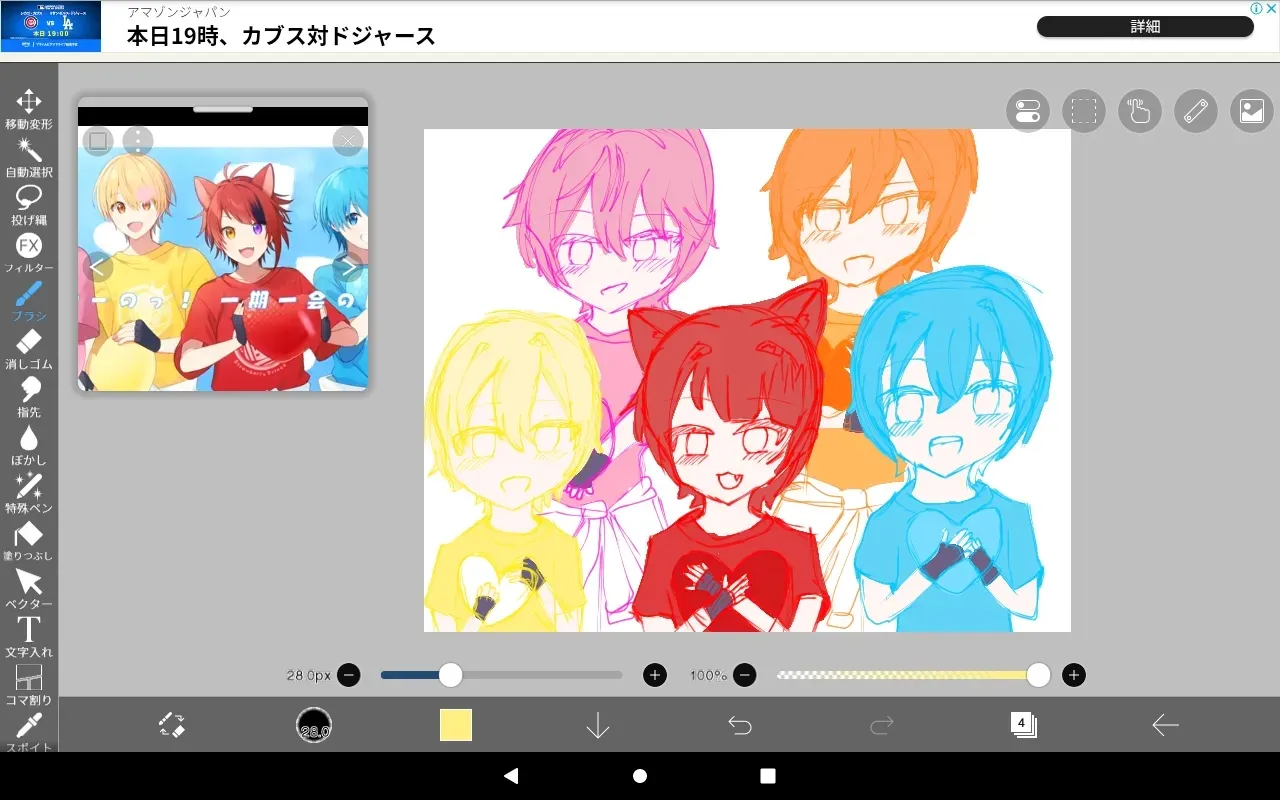The width and height of the screenshot is (1280, 800).
Task: Select the ぼかし blur tool
Action: point(29,445)
